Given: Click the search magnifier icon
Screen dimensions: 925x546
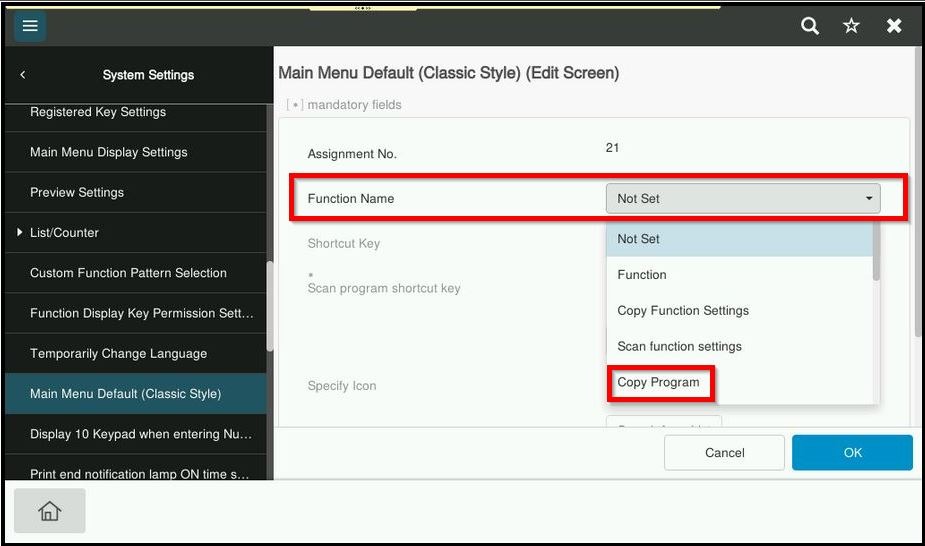Looking at the screenshot, I should click(810, 26).
